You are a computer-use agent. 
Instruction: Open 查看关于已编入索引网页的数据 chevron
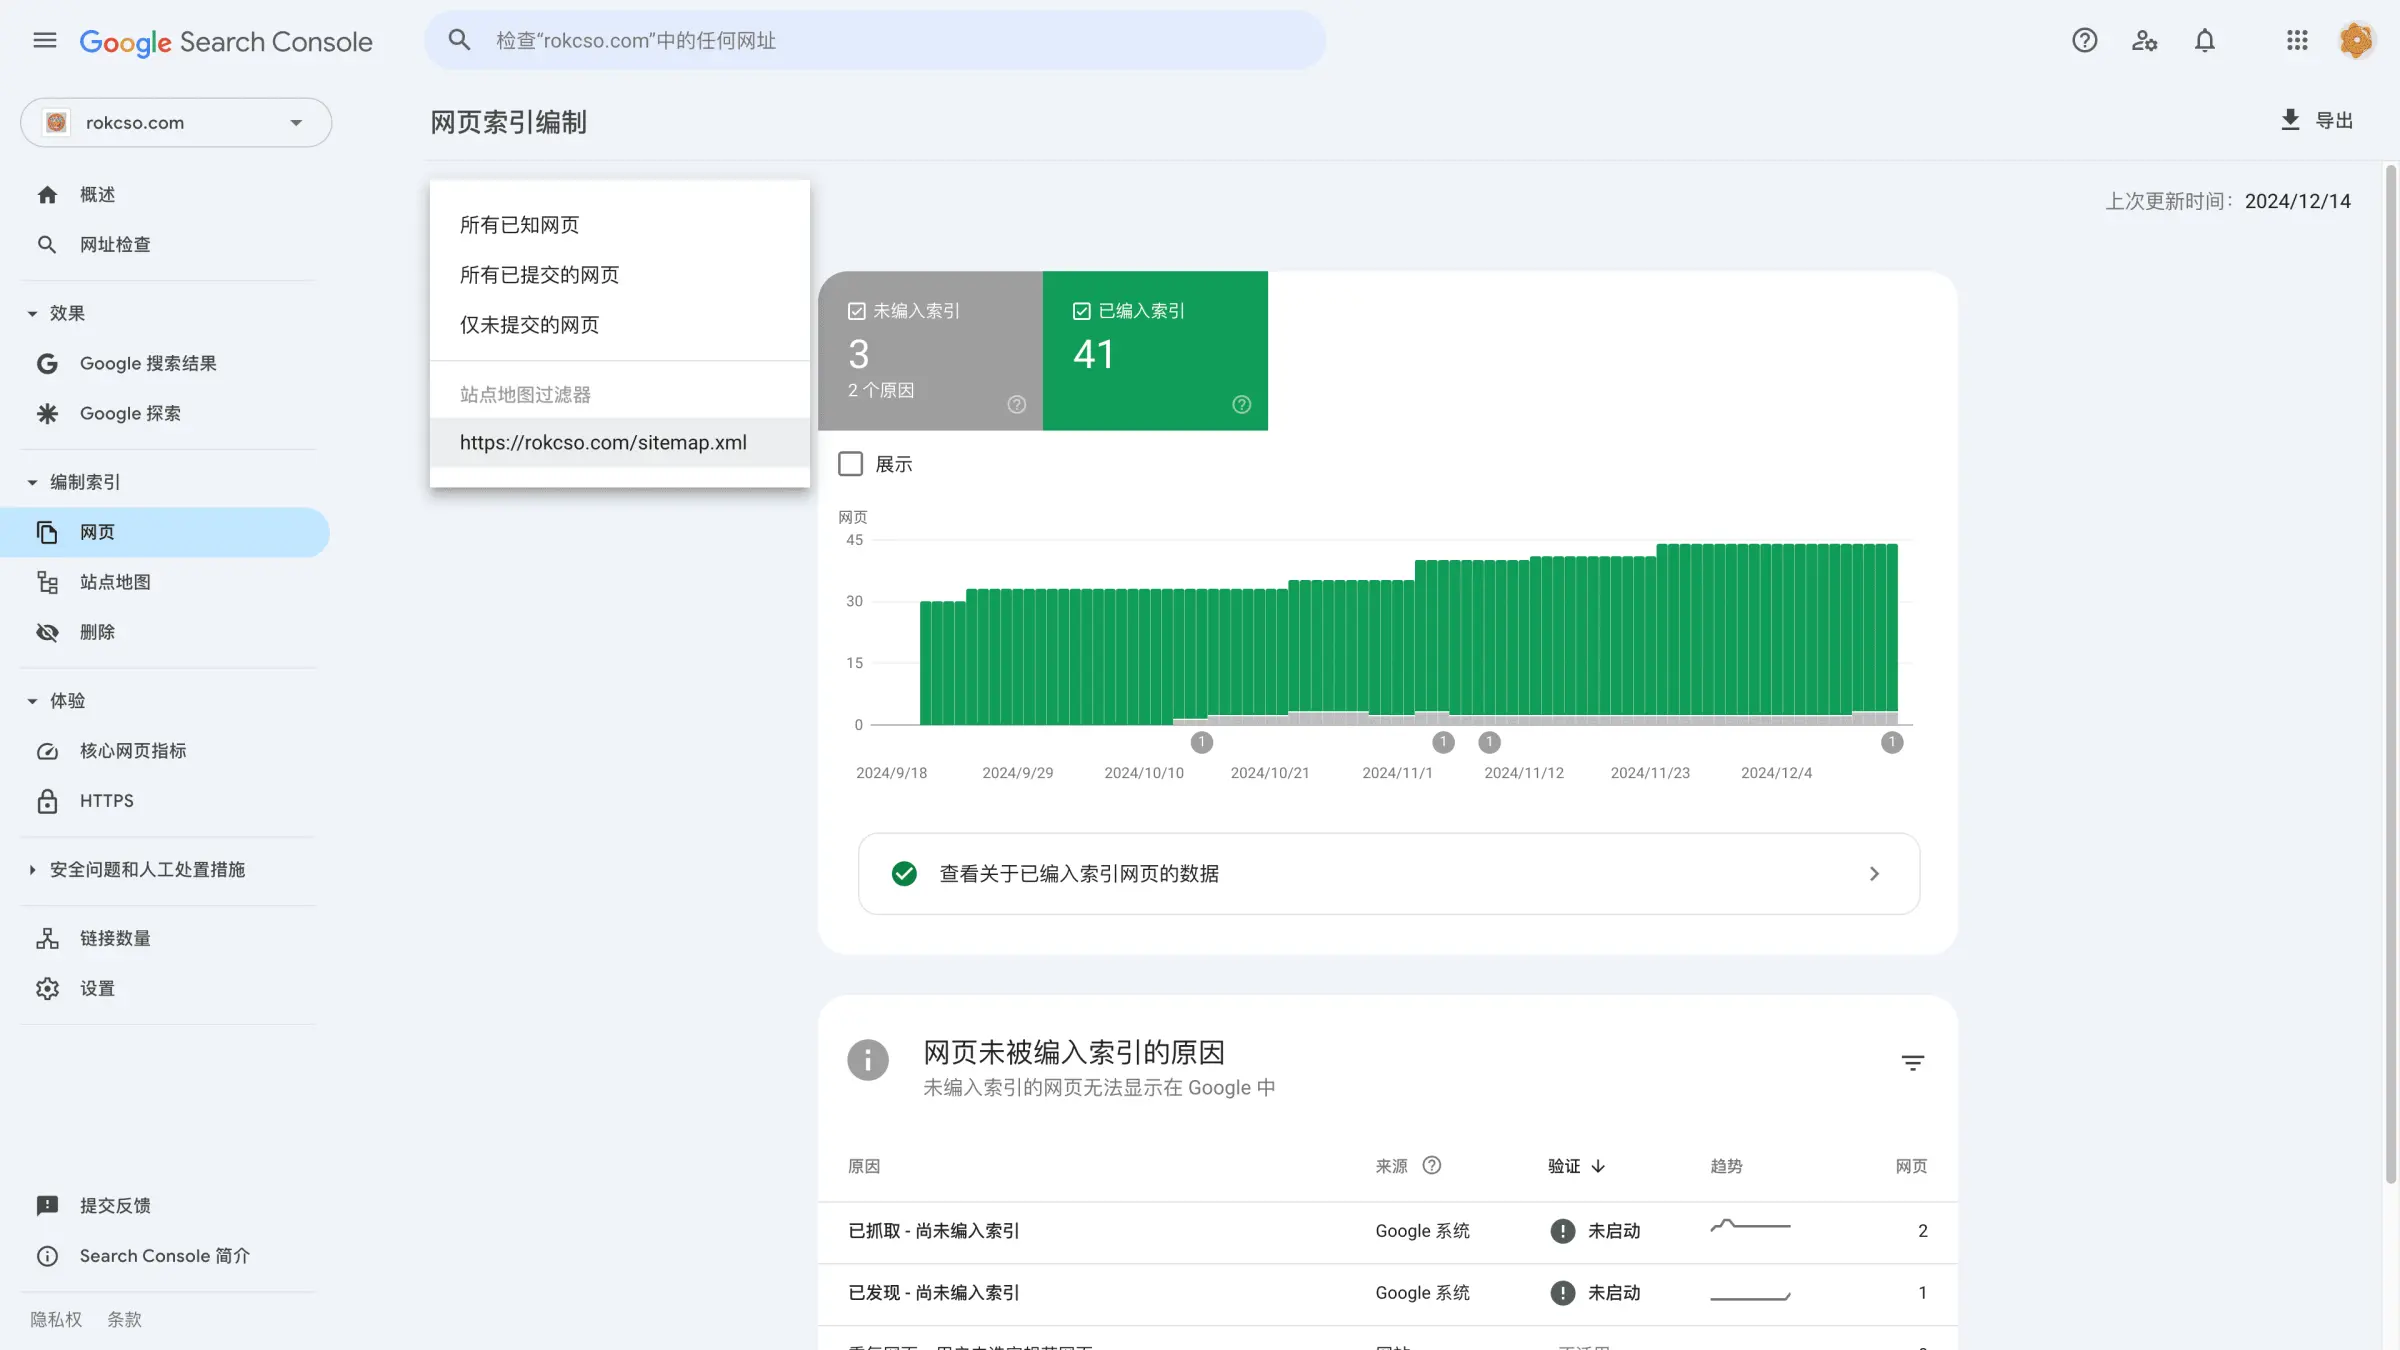tap(1875, 874)
